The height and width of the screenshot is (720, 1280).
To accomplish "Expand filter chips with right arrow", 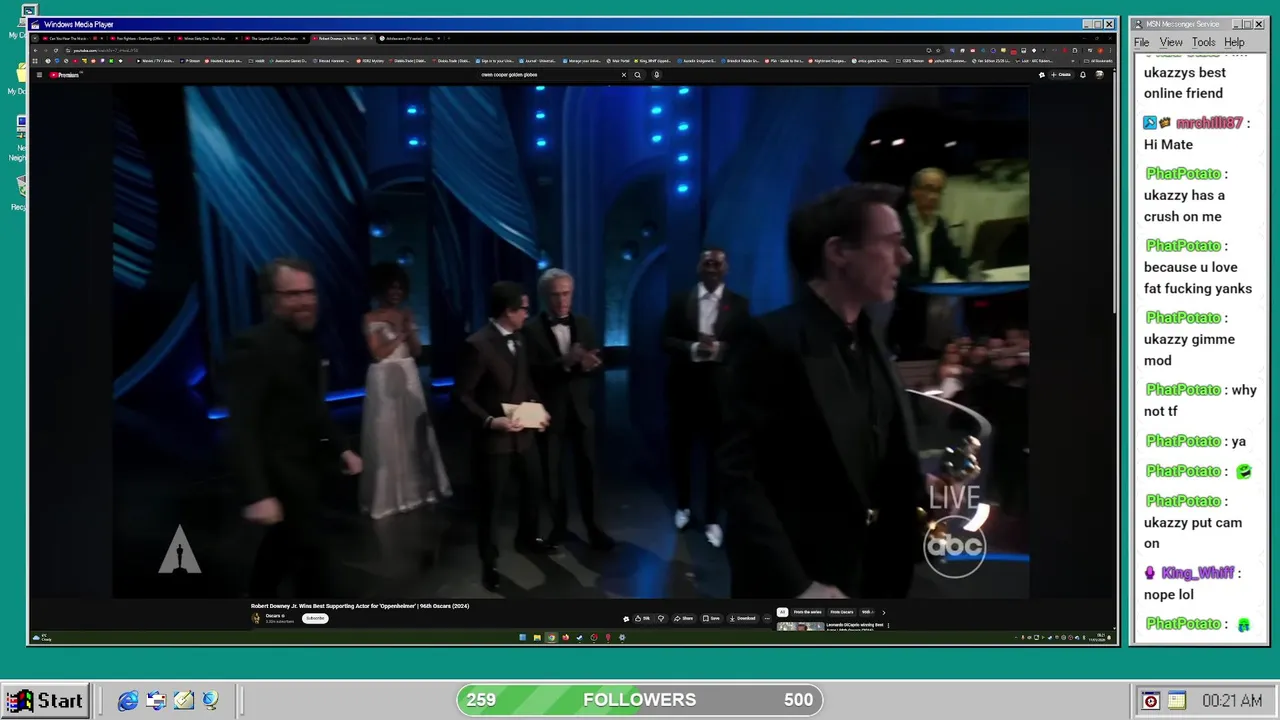I will click(x=883, y=612).
